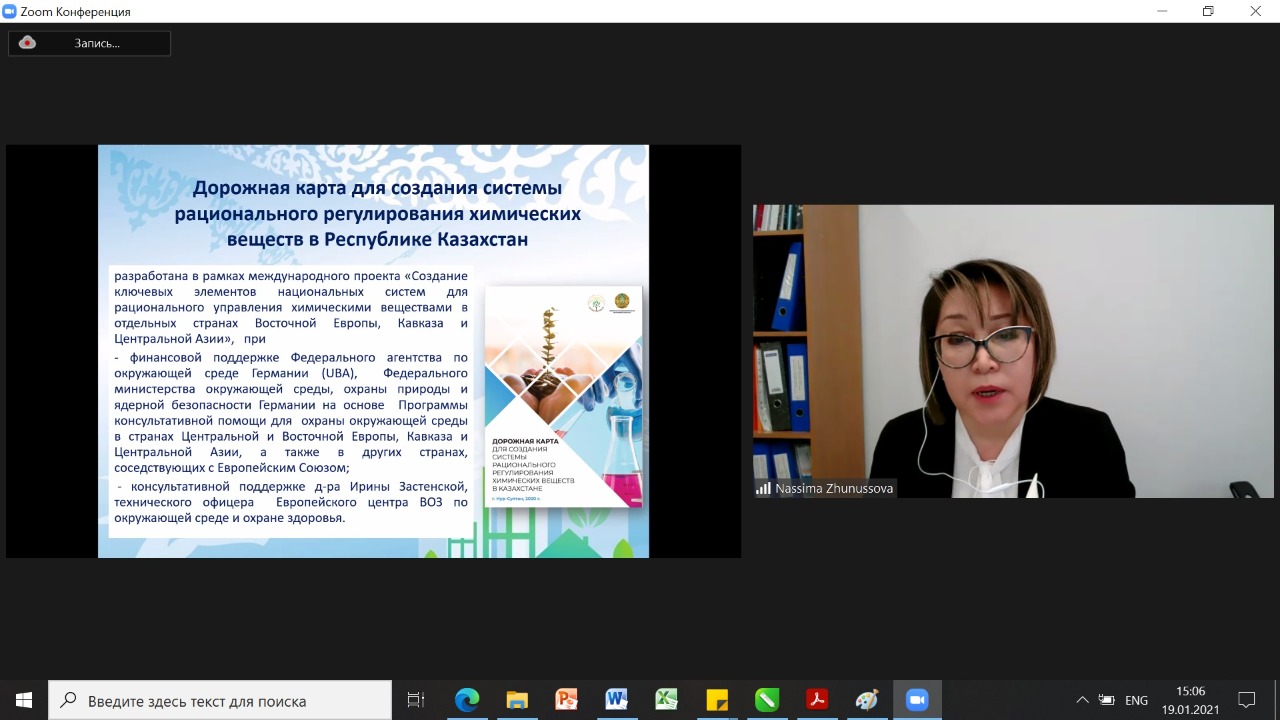Click the Zoom icon in the taskbar
Viewport: 1280px width, 720px height.
(917, 700)
